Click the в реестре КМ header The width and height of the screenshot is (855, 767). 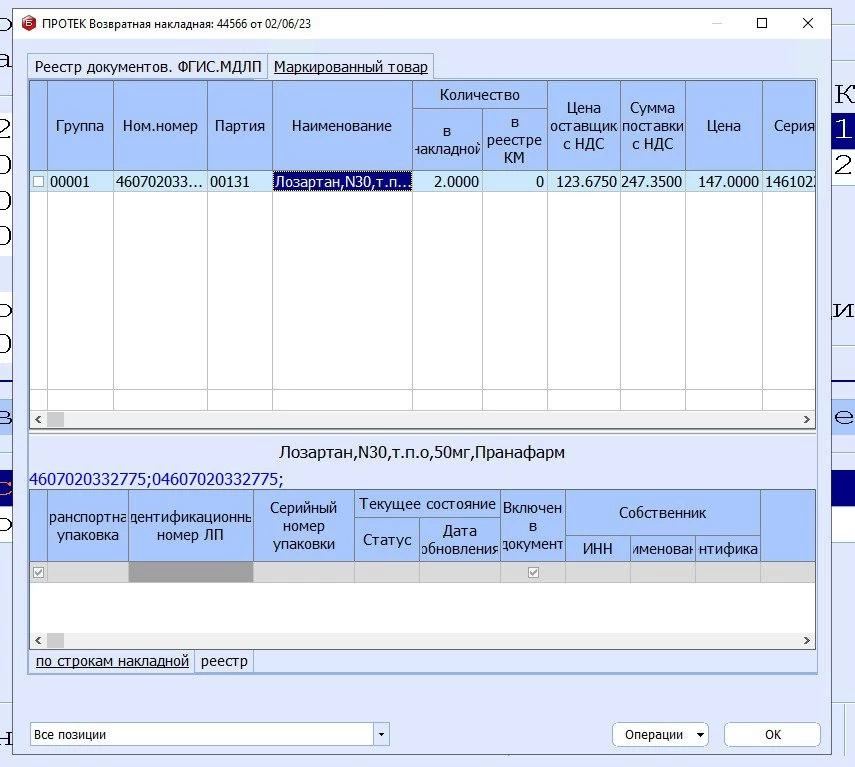click(514, 140)
